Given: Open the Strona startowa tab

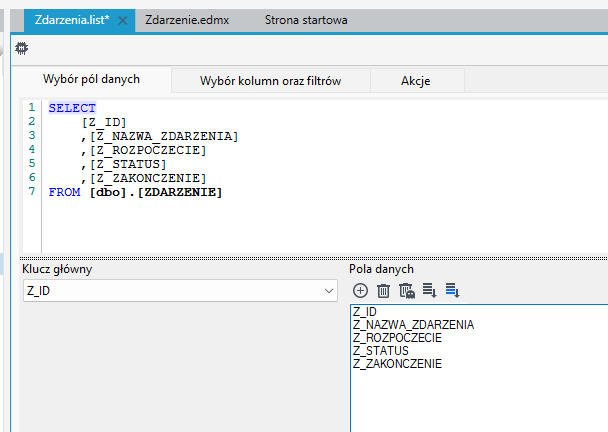Looking at the screenshot, I should pyautogui.click(x=306, y=20).
